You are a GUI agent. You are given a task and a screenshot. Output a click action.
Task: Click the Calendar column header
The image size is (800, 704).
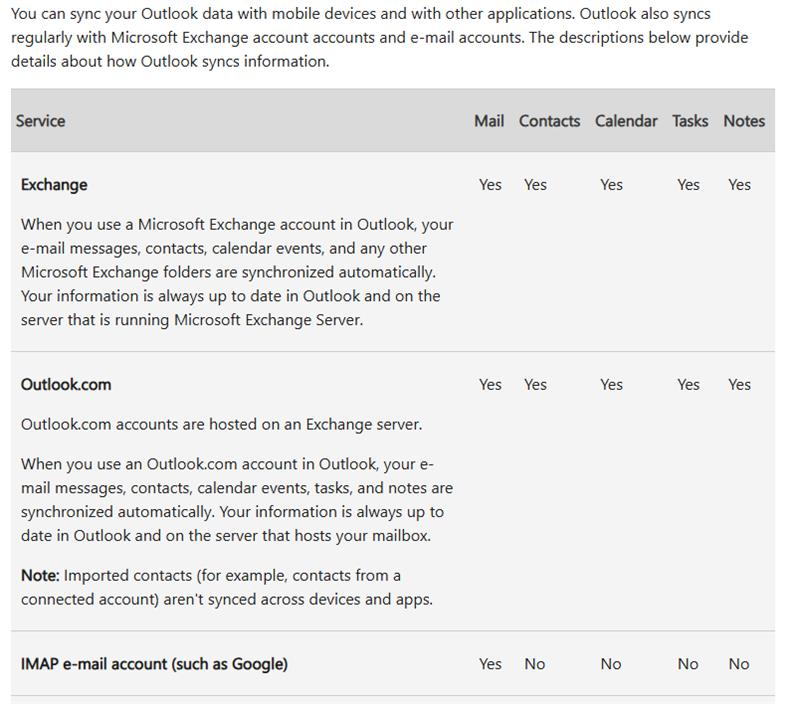click(x=626, y=121)
